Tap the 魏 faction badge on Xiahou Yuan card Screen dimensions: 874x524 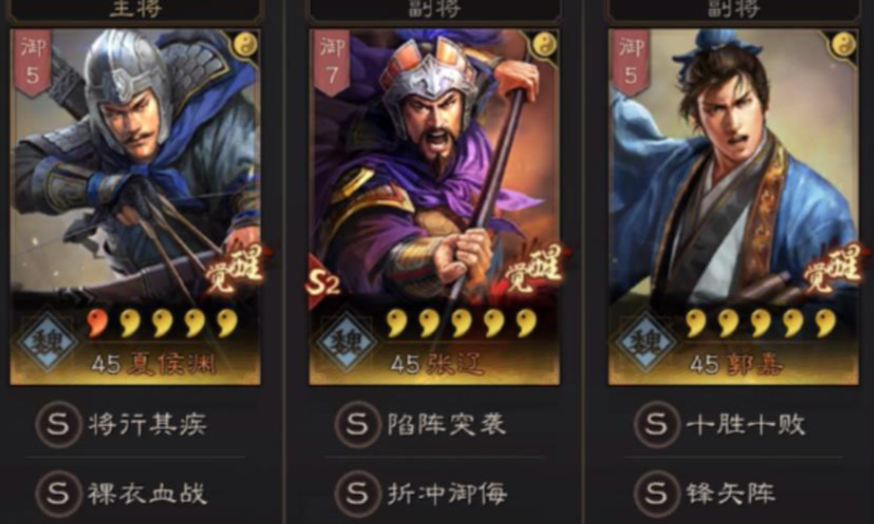tap(48, 341)
